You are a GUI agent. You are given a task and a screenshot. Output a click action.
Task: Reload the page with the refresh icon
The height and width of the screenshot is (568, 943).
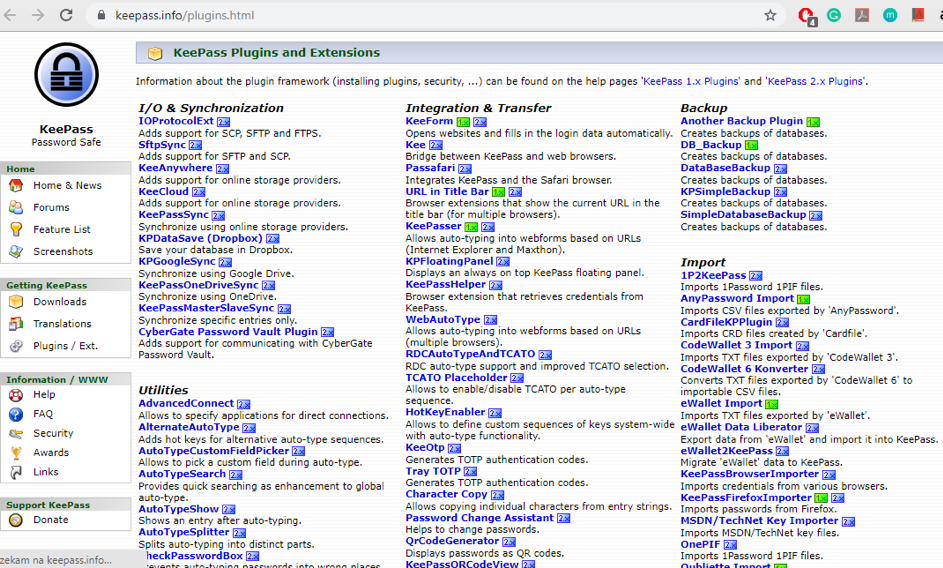66,15
